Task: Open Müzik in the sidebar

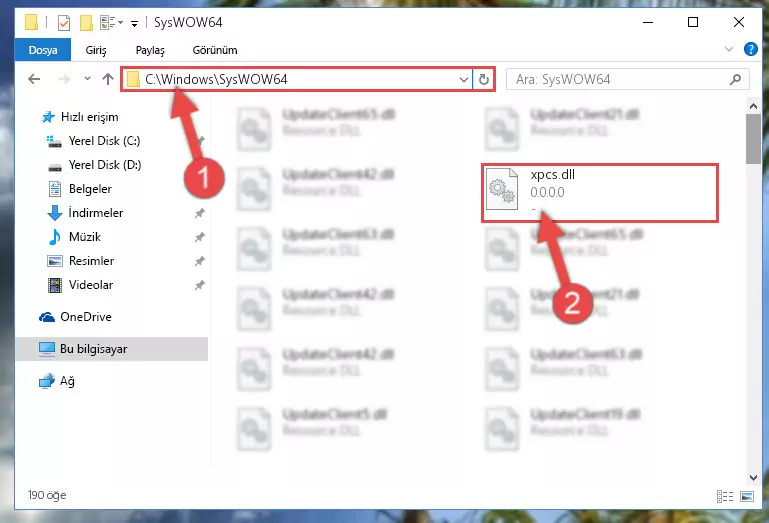Action: [x=84, y=237]
